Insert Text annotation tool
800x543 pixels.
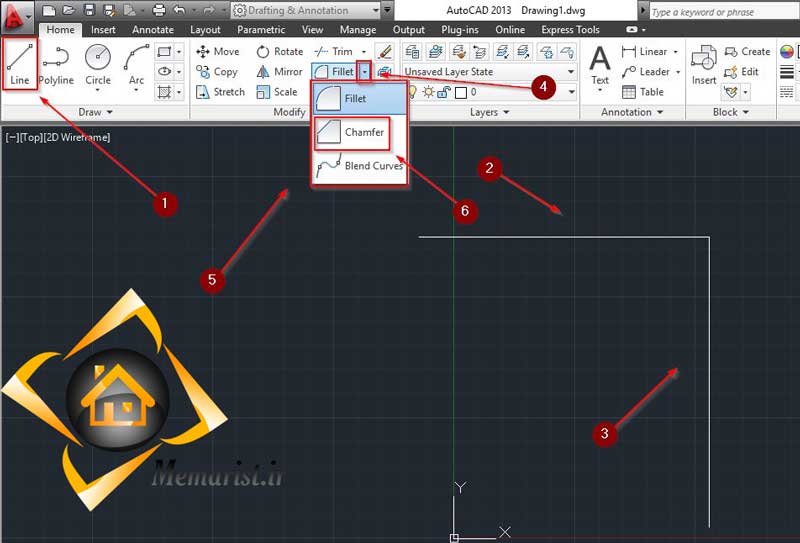(x=599, y=65)
